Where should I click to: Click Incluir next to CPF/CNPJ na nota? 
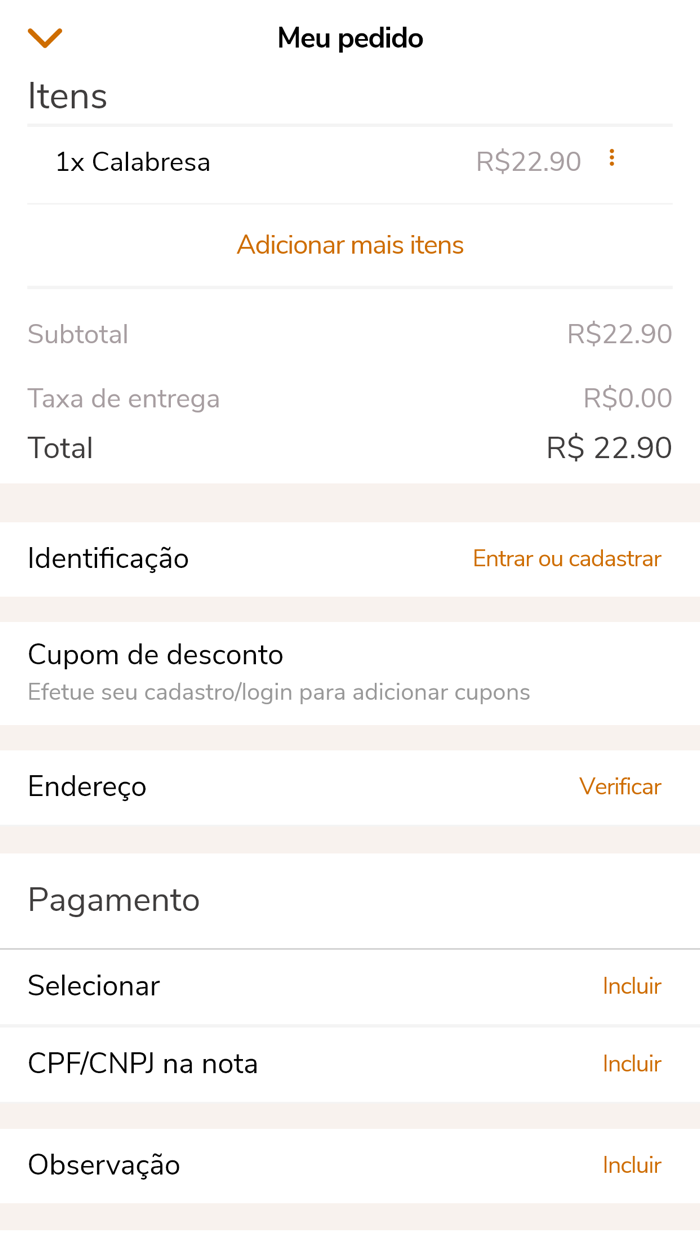click(x=632, y=1063)
